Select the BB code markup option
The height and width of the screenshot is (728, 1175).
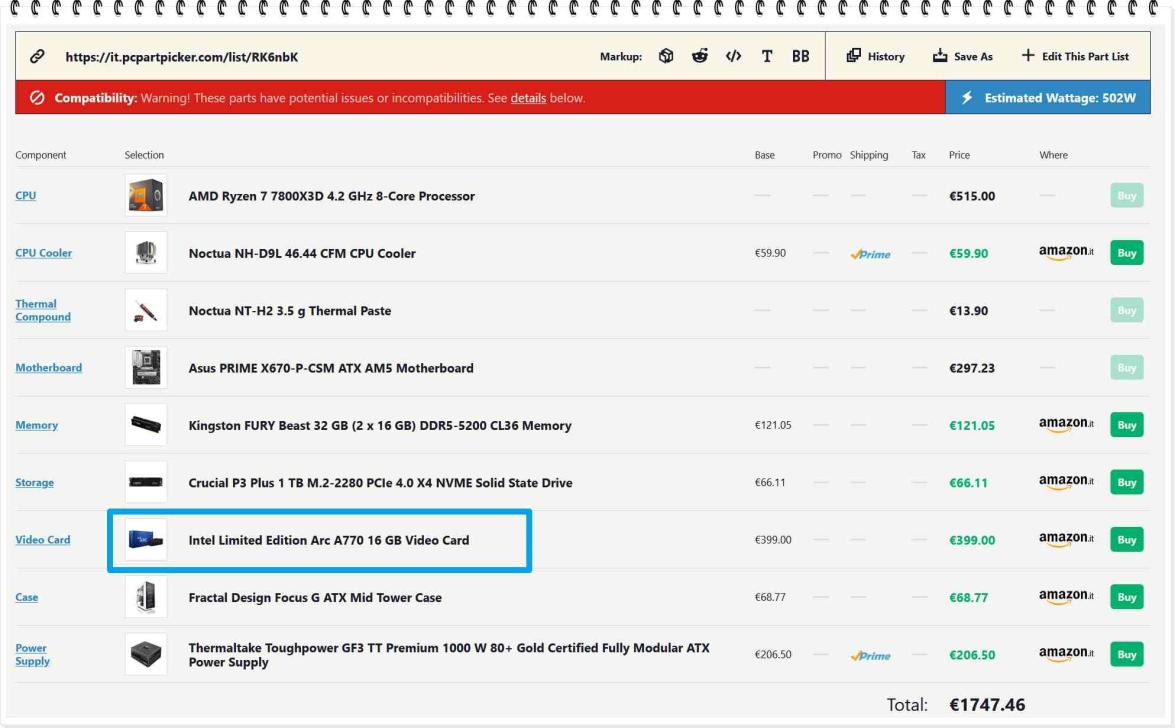coord(800,56)
